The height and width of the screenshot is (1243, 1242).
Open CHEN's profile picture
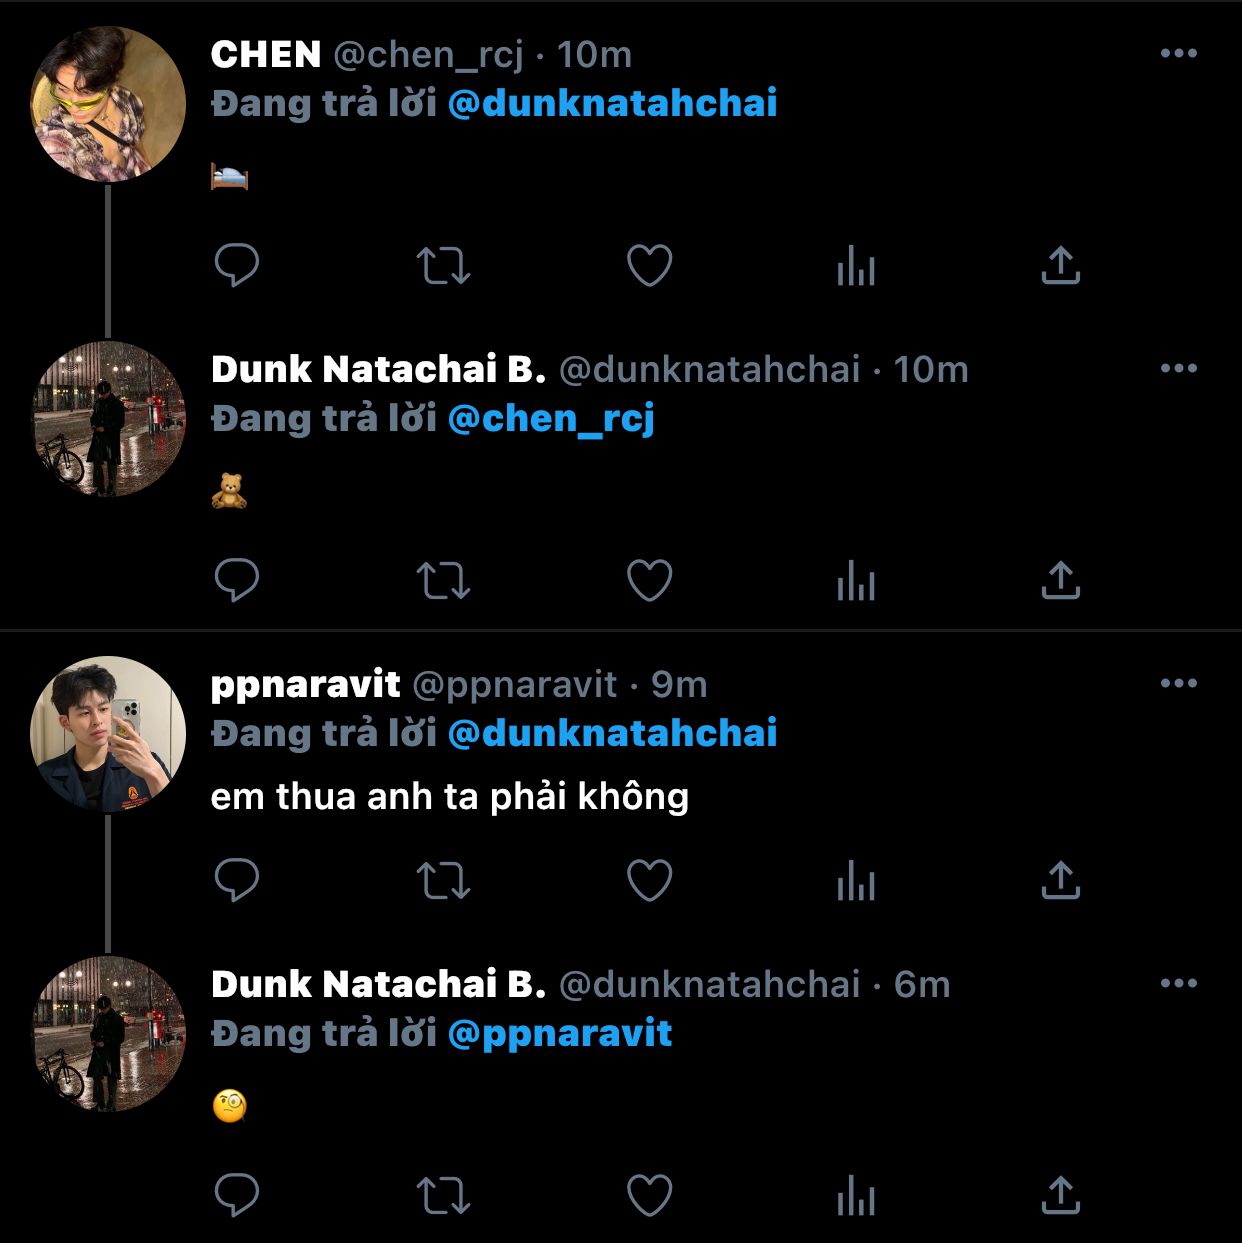[108, 105]
